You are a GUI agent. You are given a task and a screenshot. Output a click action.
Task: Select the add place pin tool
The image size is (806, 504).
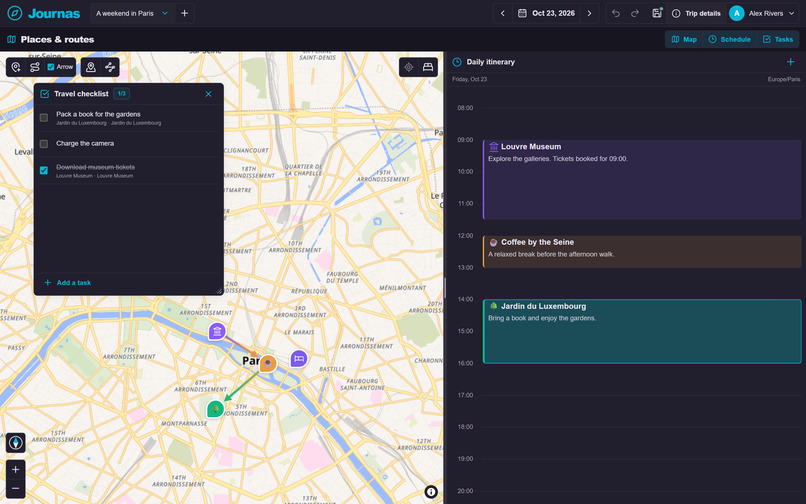click(x=16, y=67)
